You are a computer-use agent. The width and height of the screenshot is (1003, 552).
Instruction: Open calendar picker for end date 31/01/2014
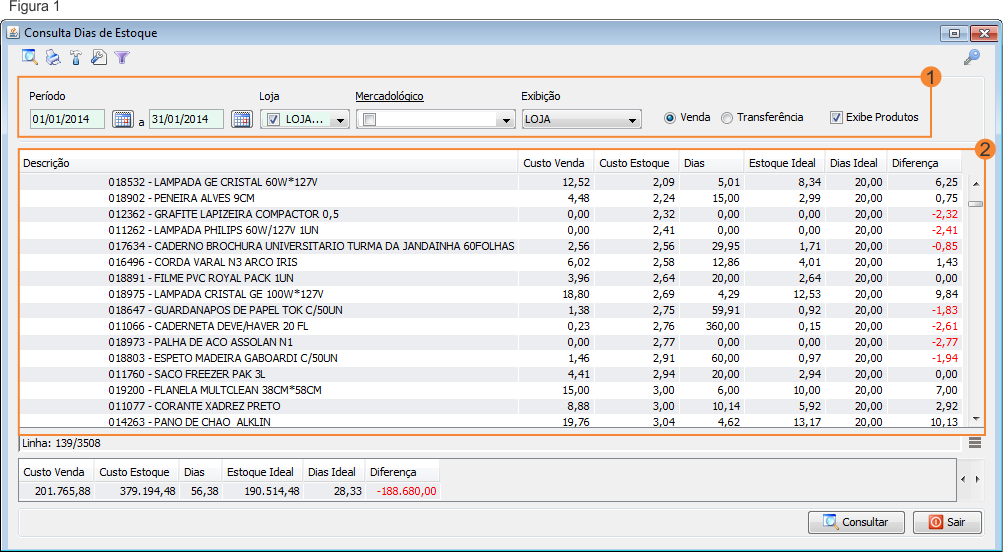(242, 119)
